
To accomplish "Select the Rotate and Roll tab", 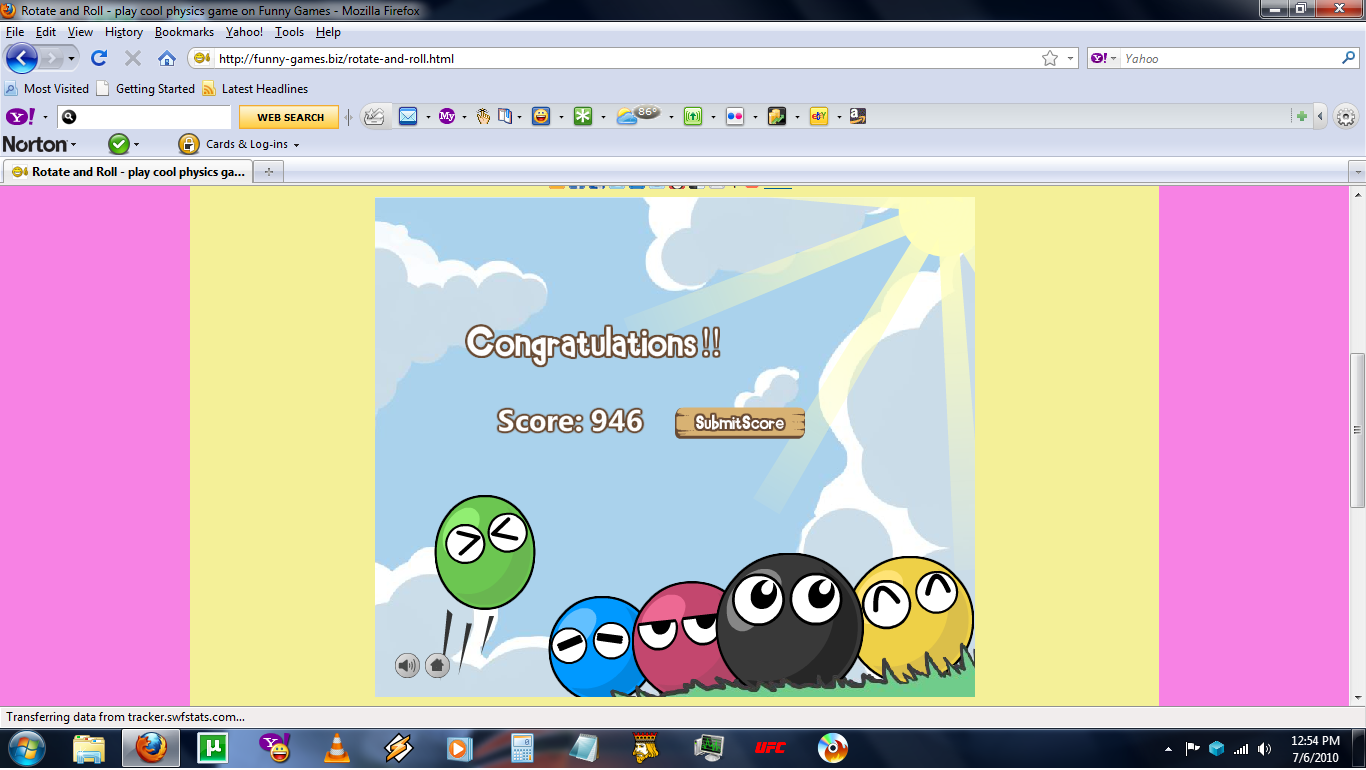I will (128, 172).
